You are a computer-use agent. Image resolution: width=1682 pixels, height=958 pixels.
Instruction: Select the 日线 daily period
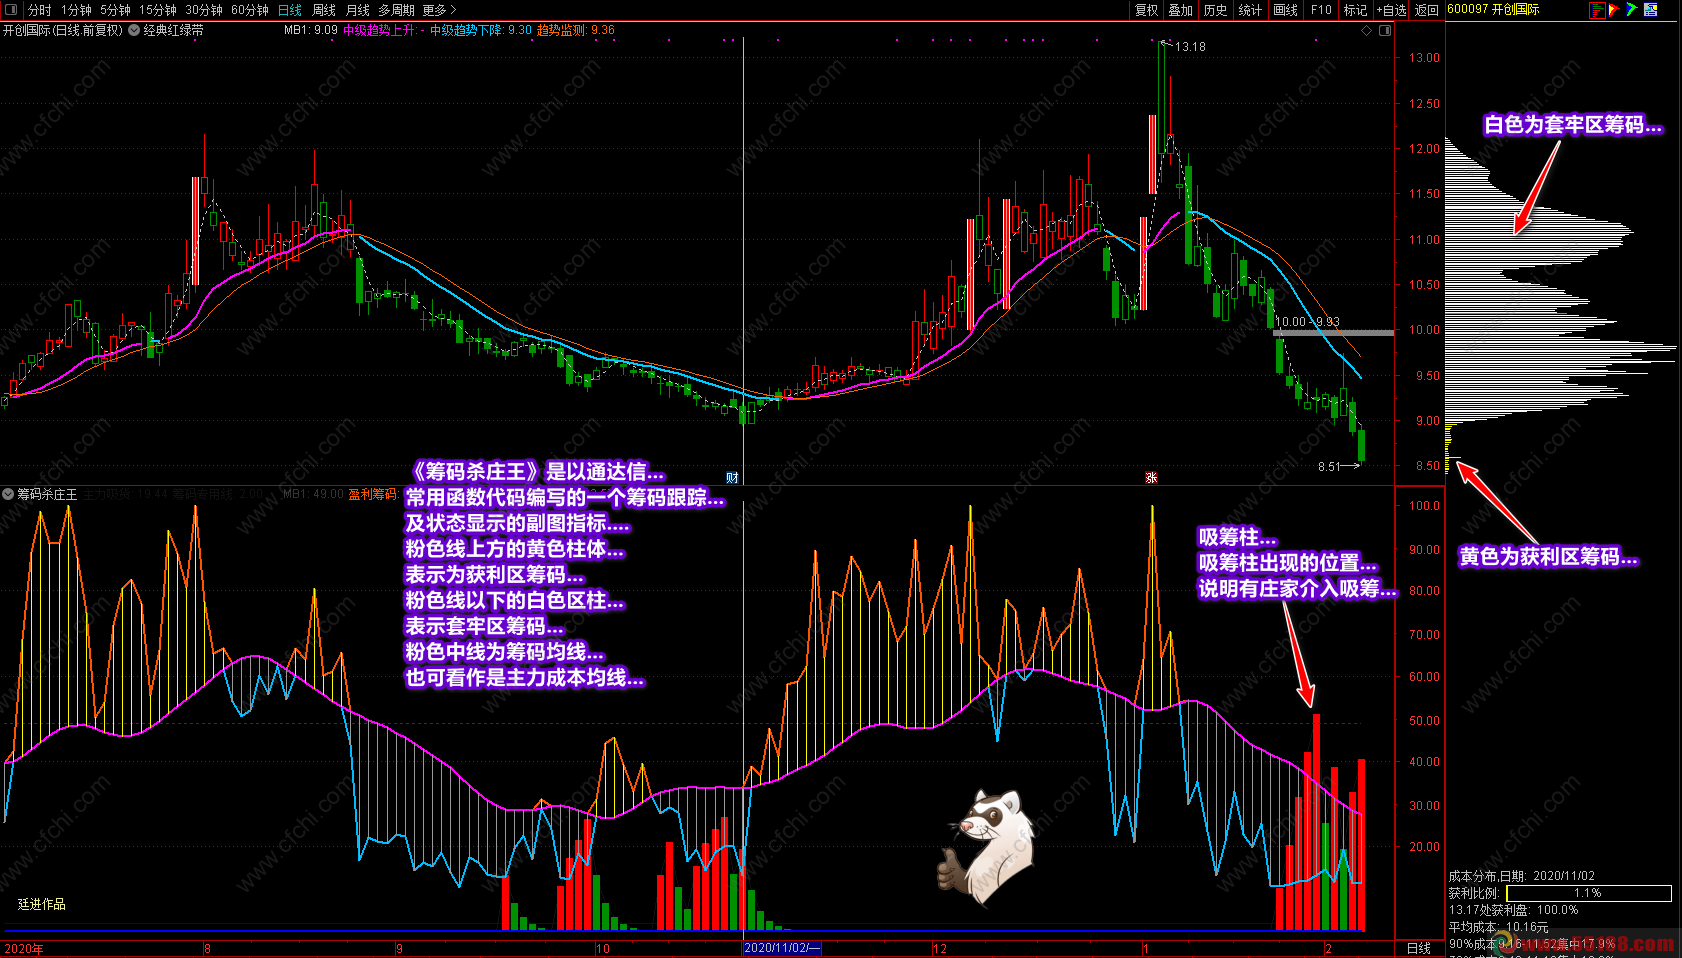click(x=290, y=10)
